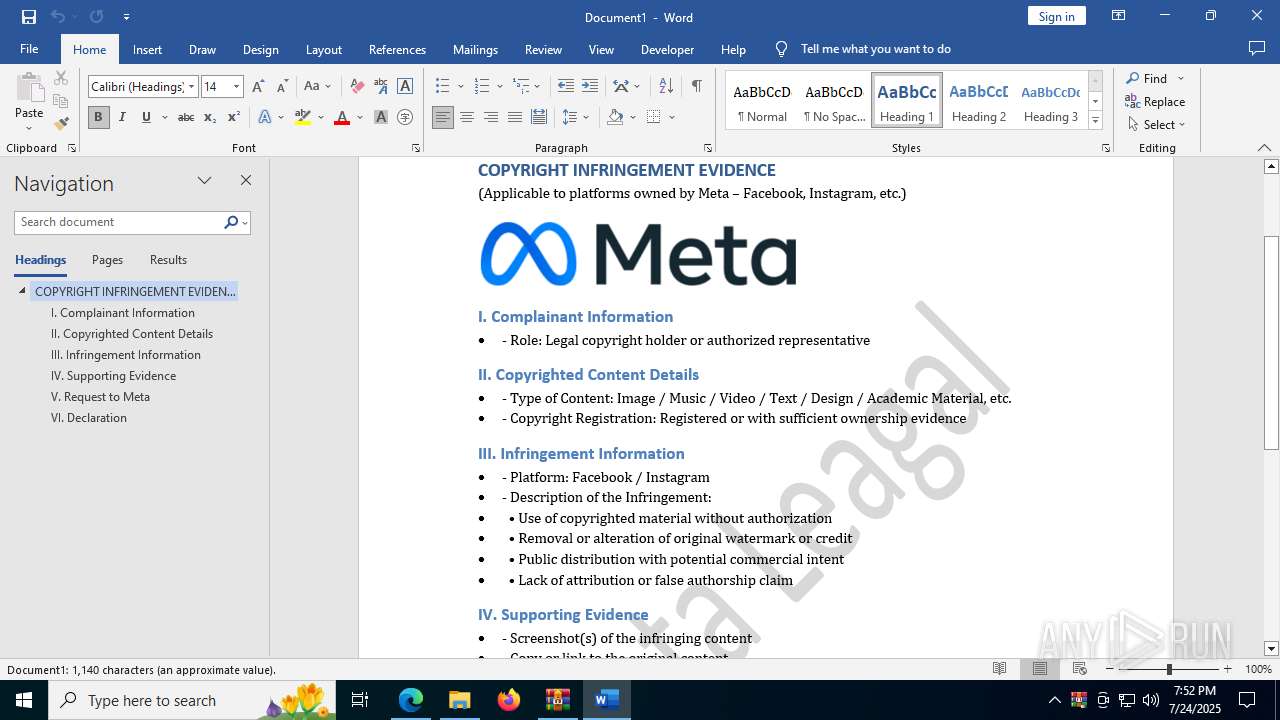The height and width of the screenshot is (720, 1280).
Task: Click the Character Border icon
Action: coord(405,87)
